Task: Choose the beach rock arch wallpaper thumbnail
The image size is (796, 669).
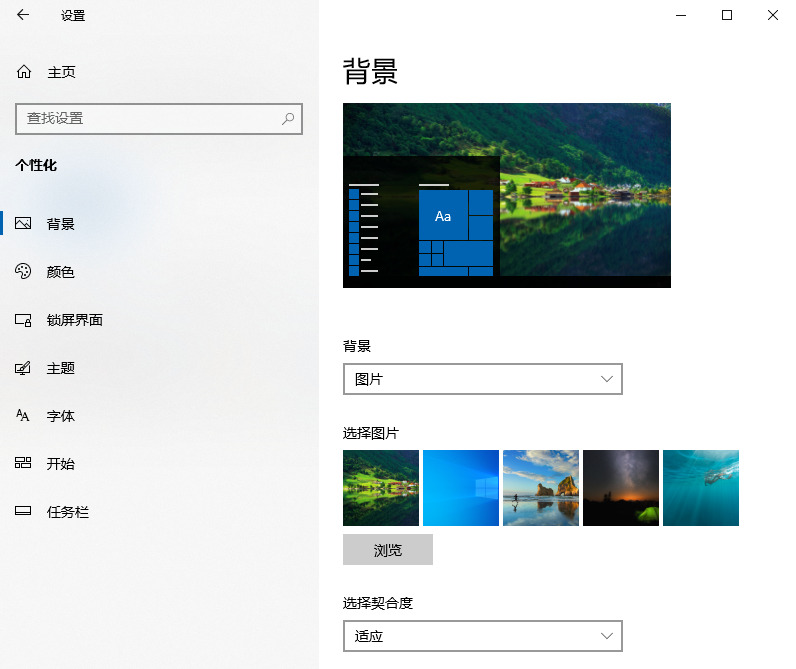Action: pos(541,488)
